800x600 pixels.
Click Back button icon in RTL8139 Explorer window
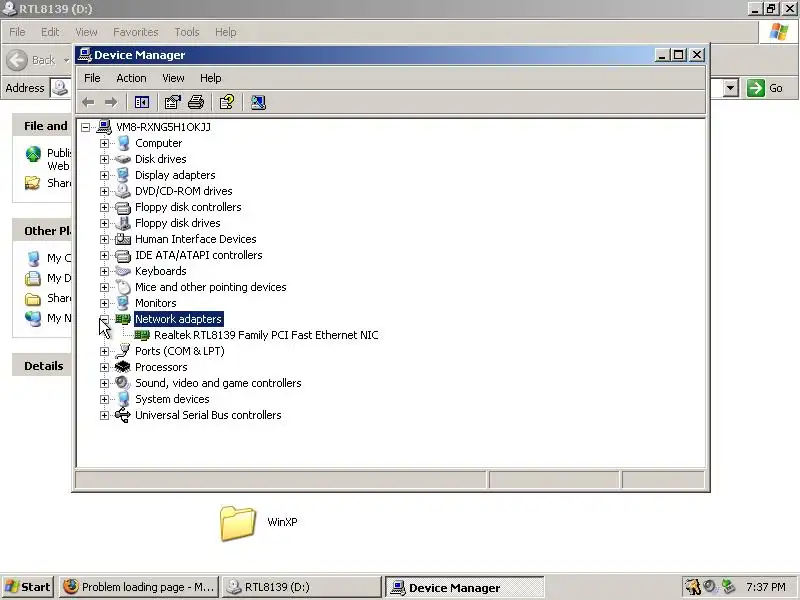coord(17,60)
